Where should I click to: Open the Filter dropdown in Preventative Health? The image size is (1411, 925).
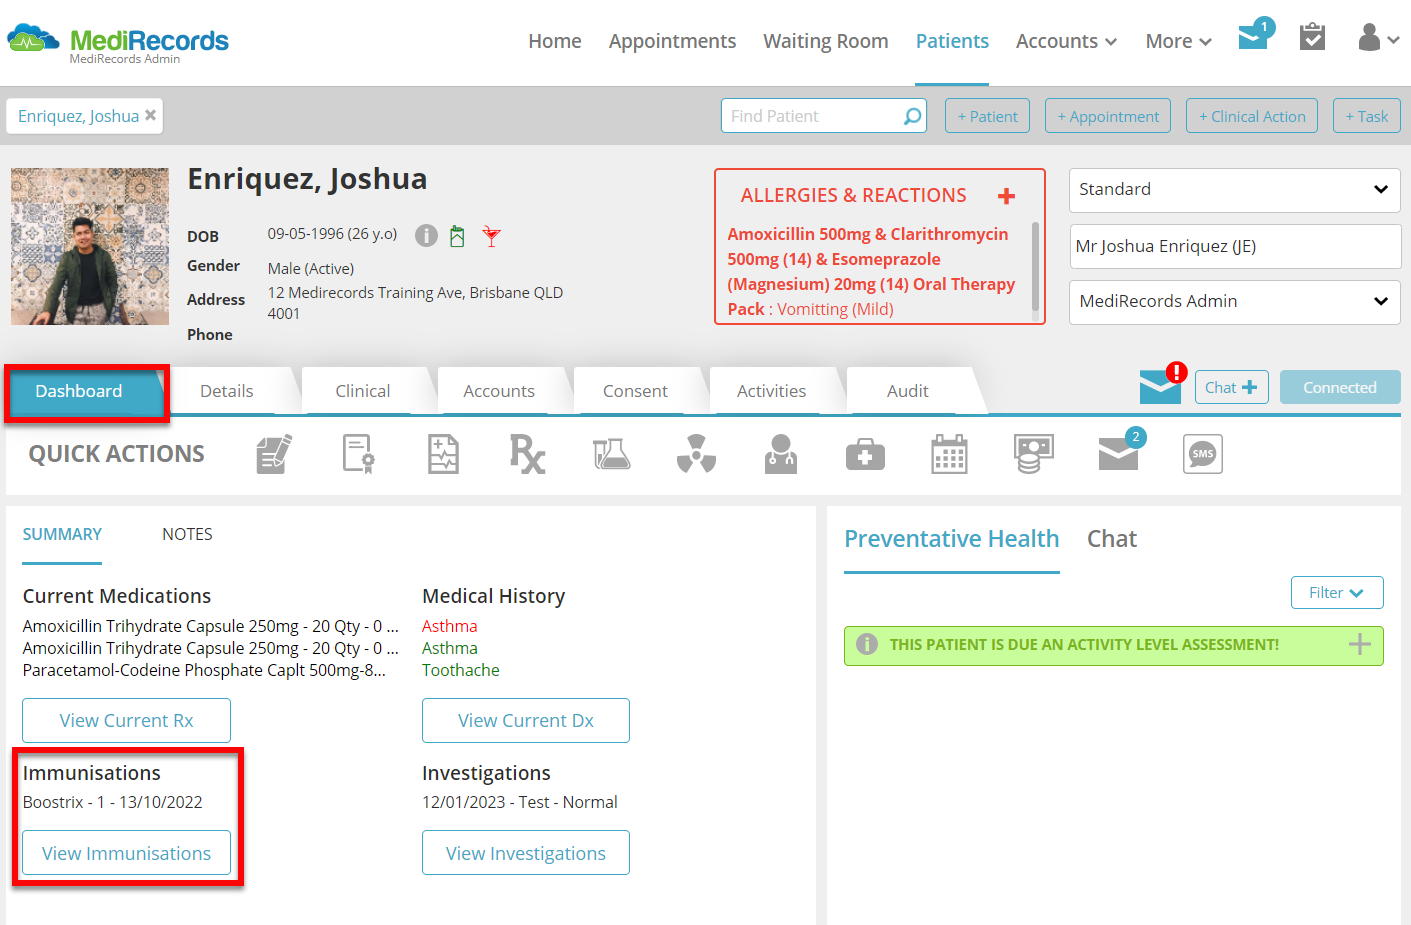(1337, 592)
